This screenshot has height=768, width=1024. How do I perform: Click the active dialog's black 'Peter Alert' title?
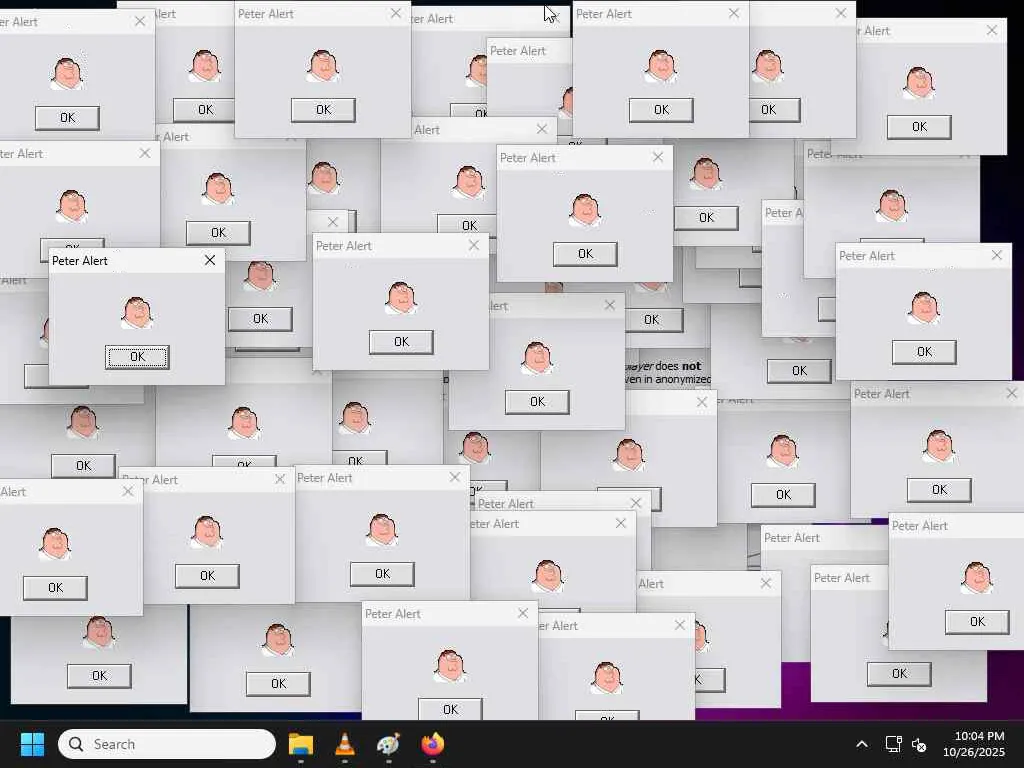click(x=80, y=261)
